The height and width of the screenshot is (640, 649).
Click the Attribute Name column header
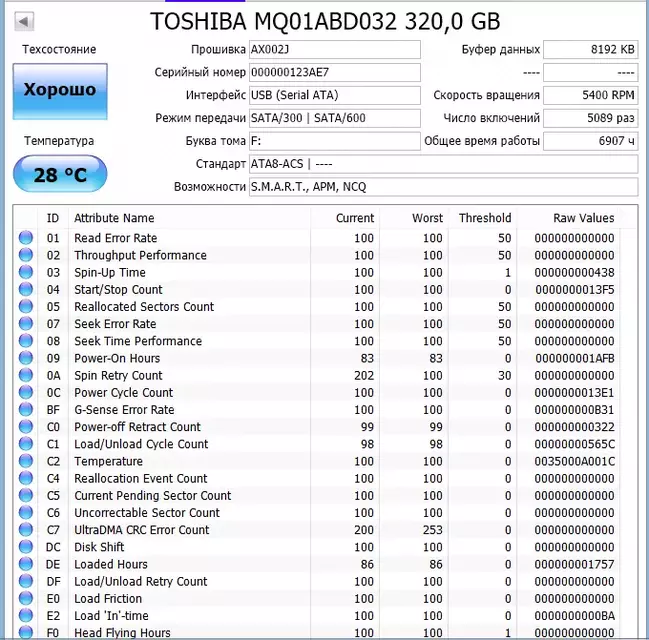point(190,218)
